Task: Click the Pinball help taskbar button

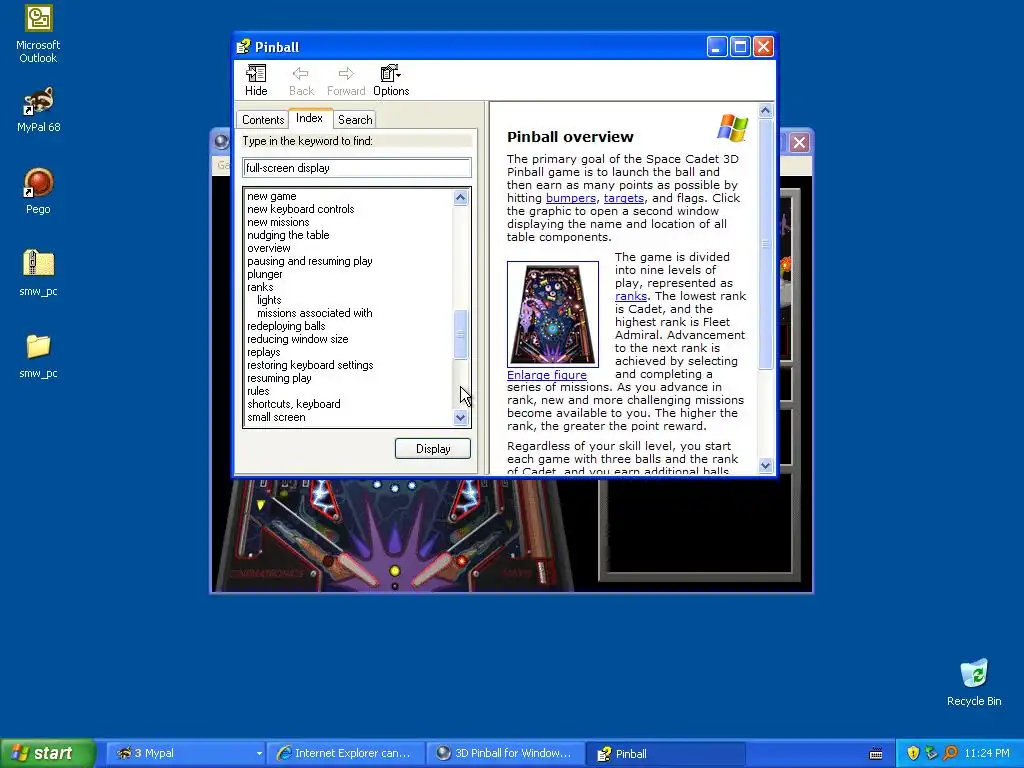Action: point(665,753)
